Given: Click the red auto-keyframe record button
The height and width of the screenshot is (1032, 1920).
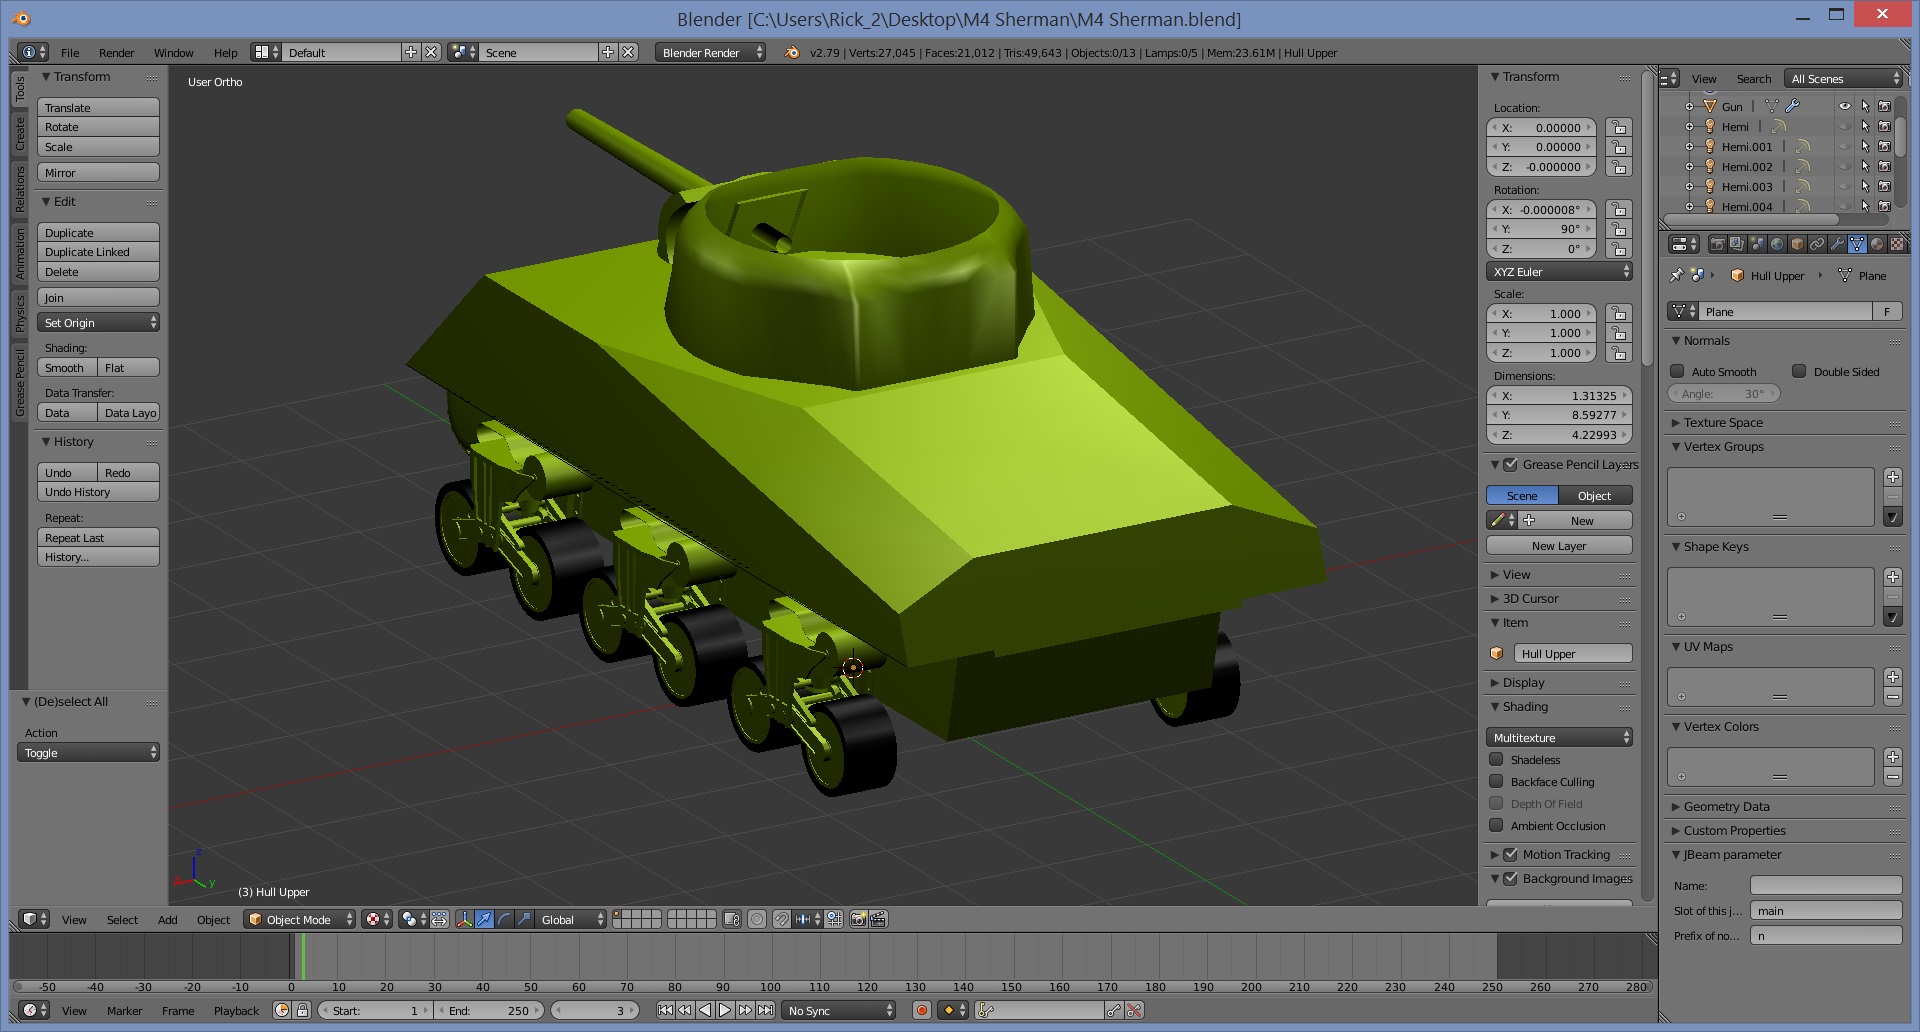Looking at the screenshot, I should (x=922, y=1010).
